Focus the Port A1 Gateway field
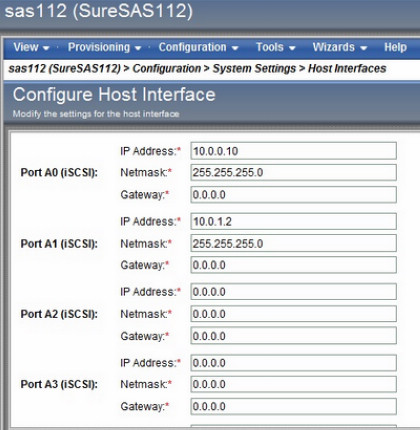The width and height of the screenshot is (420, 430). click(x=294, y=265)
